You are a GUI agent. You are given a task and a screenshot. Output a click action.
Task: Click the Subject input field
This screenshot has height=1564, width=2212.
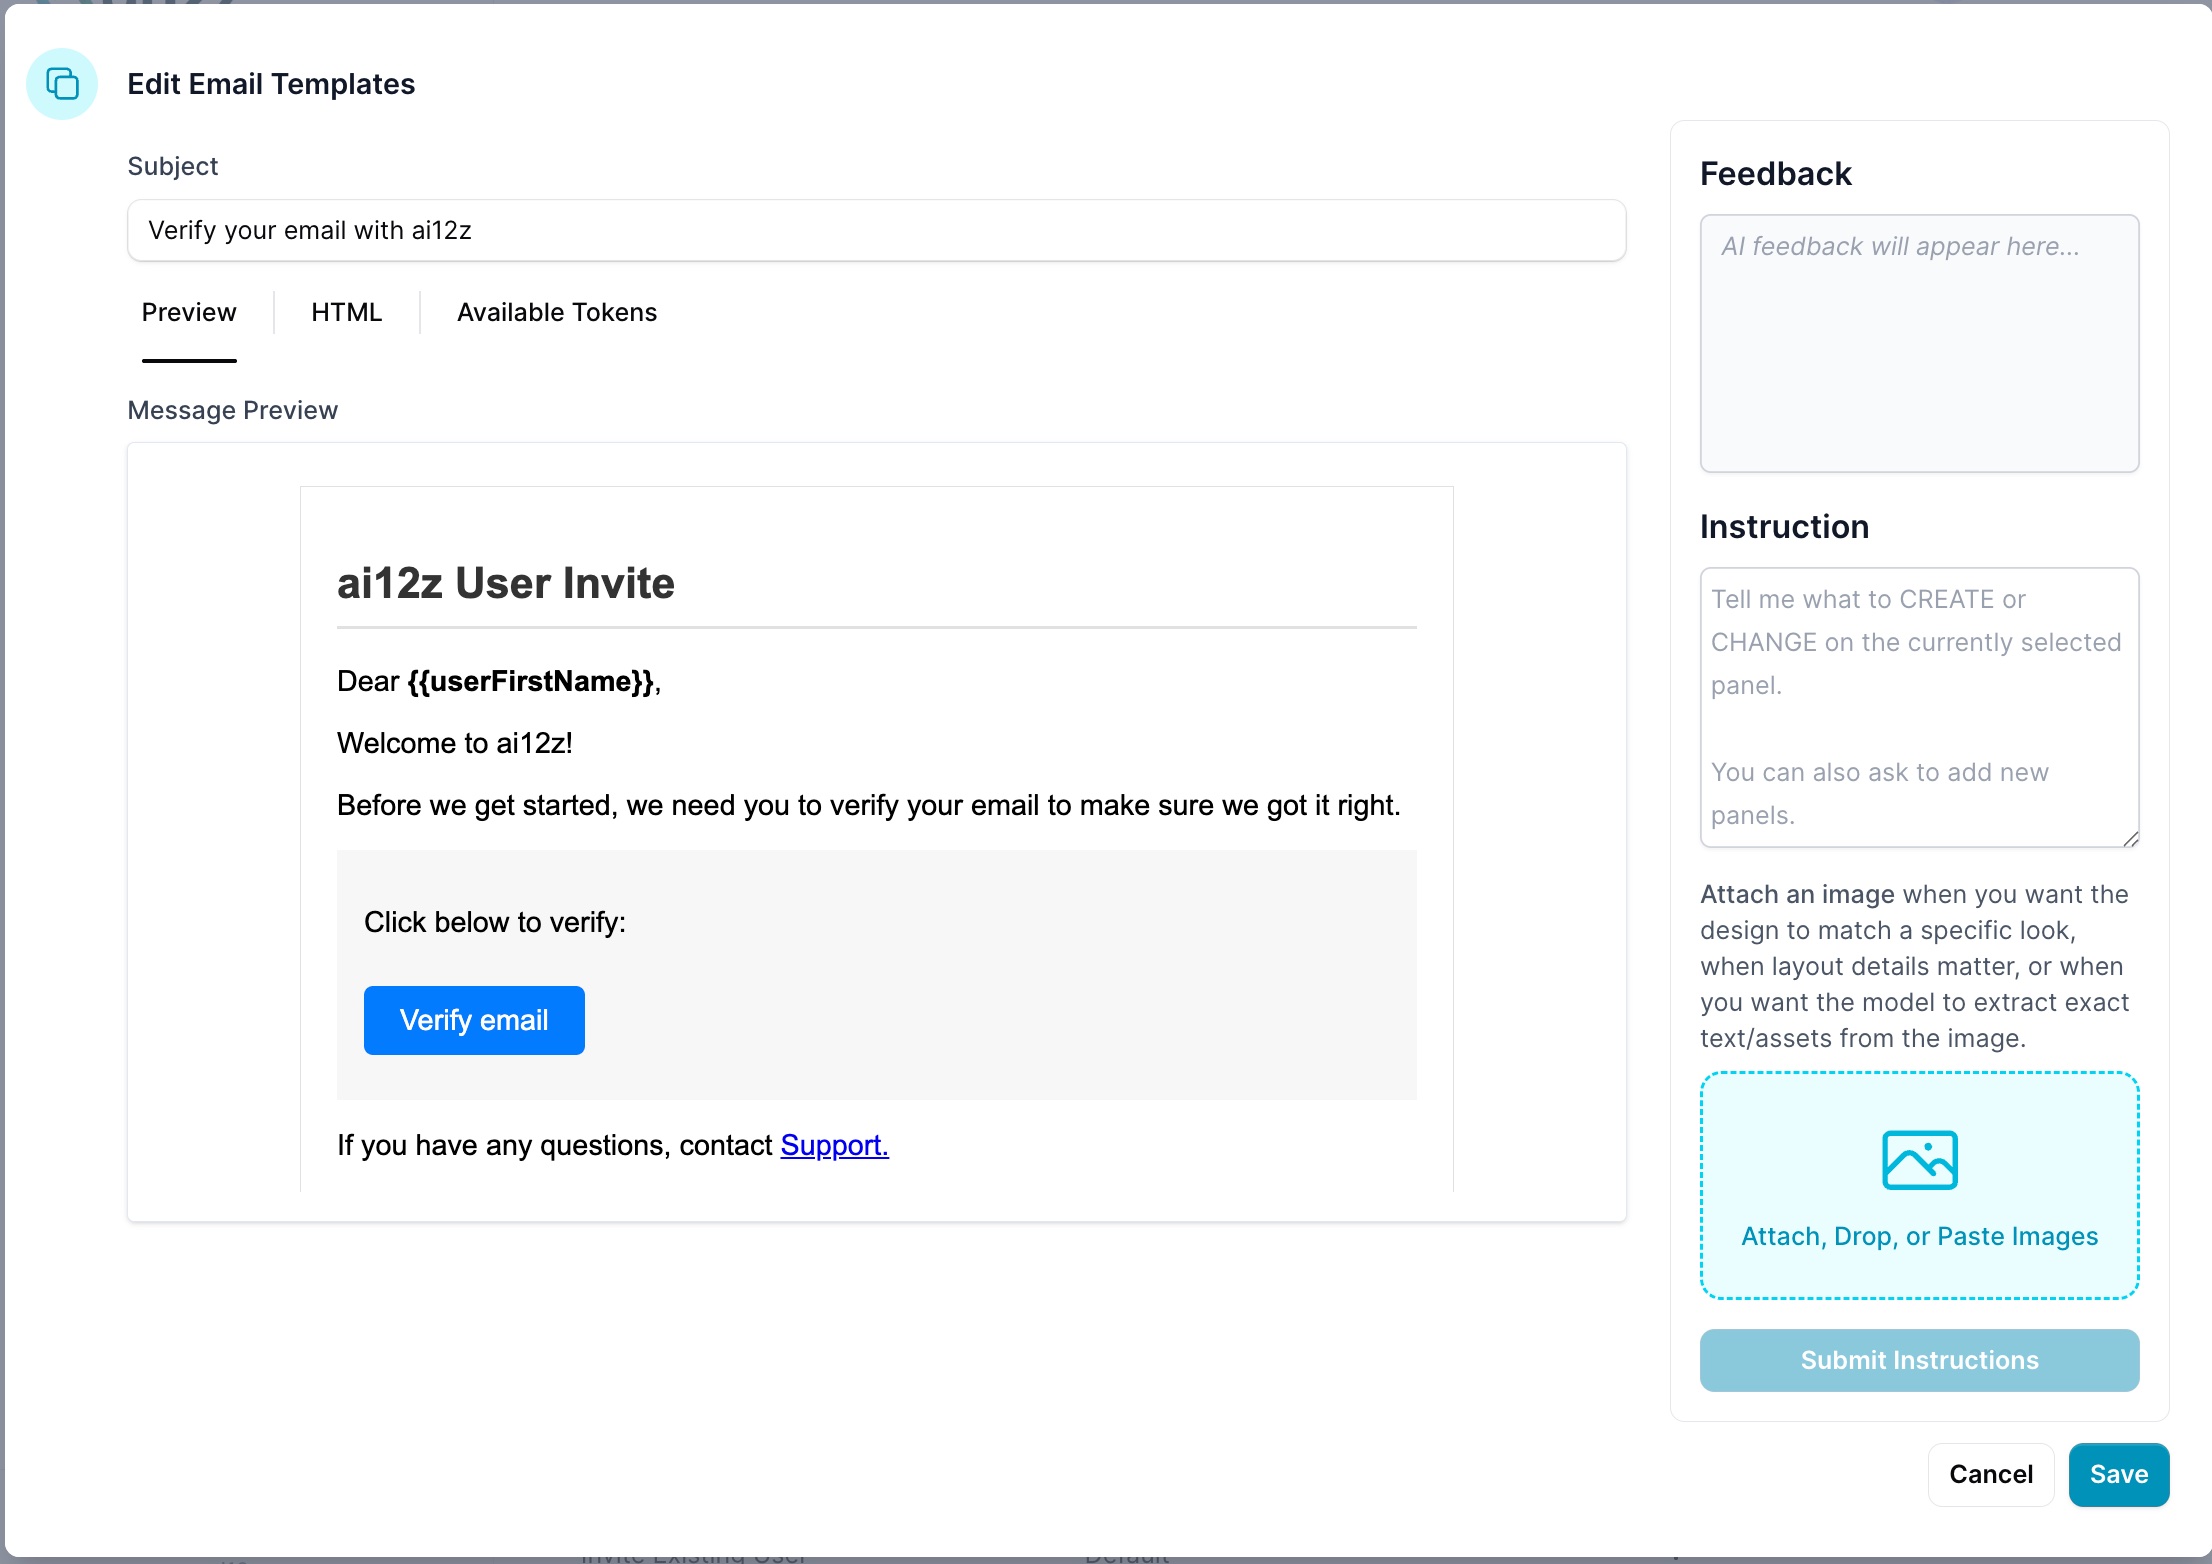click(875, 230)
